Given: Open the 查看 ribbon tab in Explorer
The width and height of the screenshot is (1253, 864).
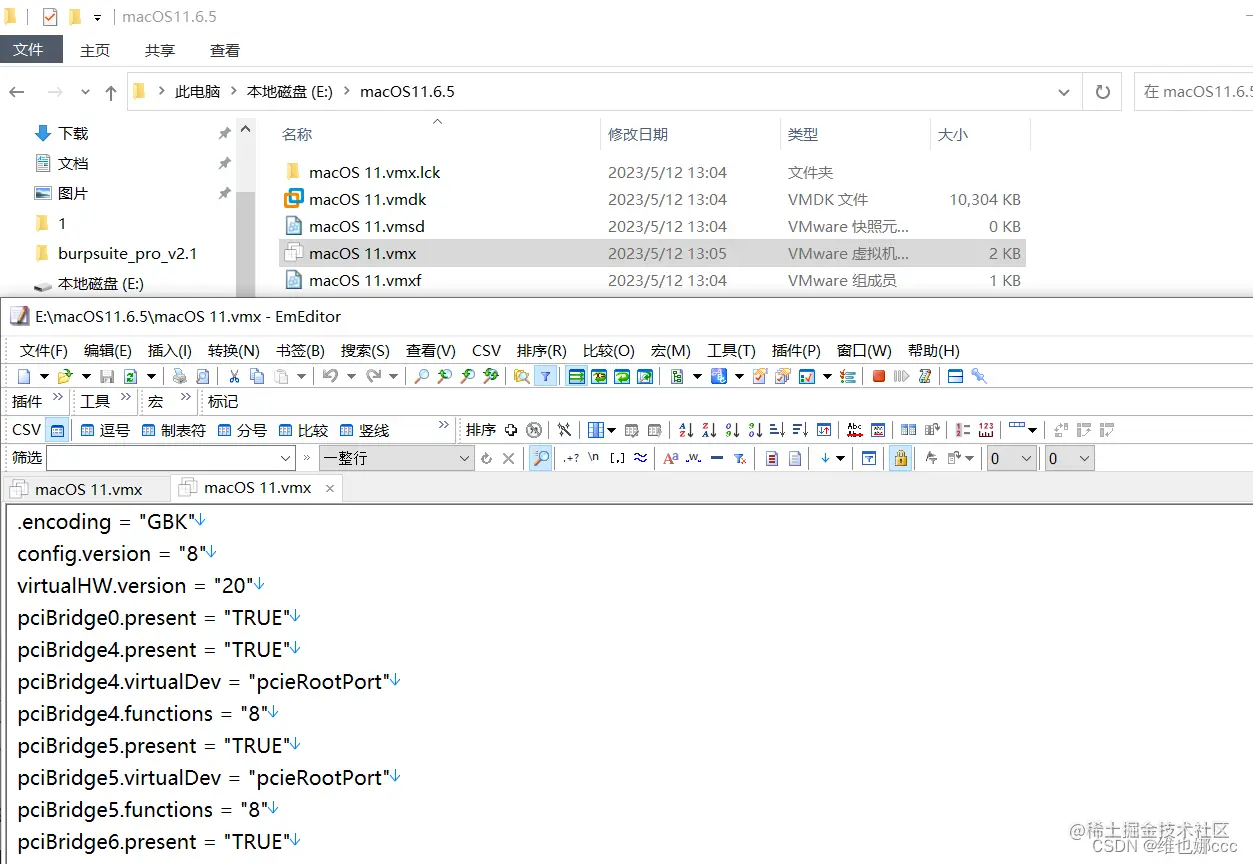Looking at the screenshot, I should [x=225, y=50].
